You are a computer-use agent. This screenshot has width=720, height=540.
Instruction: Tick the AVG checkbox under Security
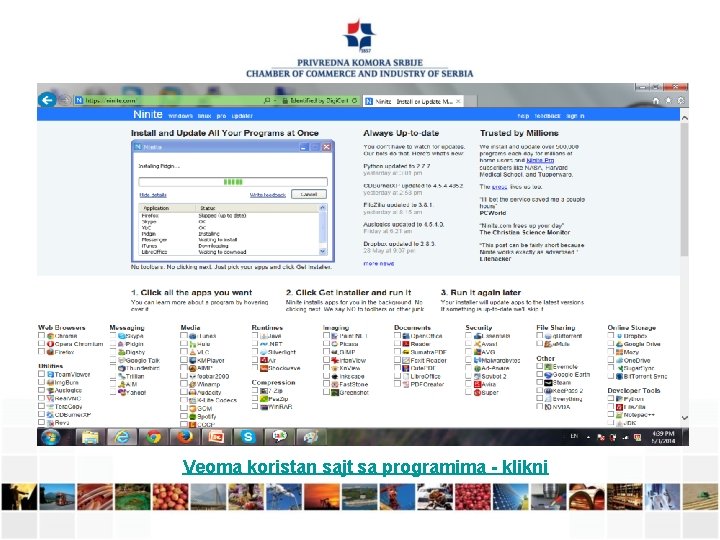point(469,352)
